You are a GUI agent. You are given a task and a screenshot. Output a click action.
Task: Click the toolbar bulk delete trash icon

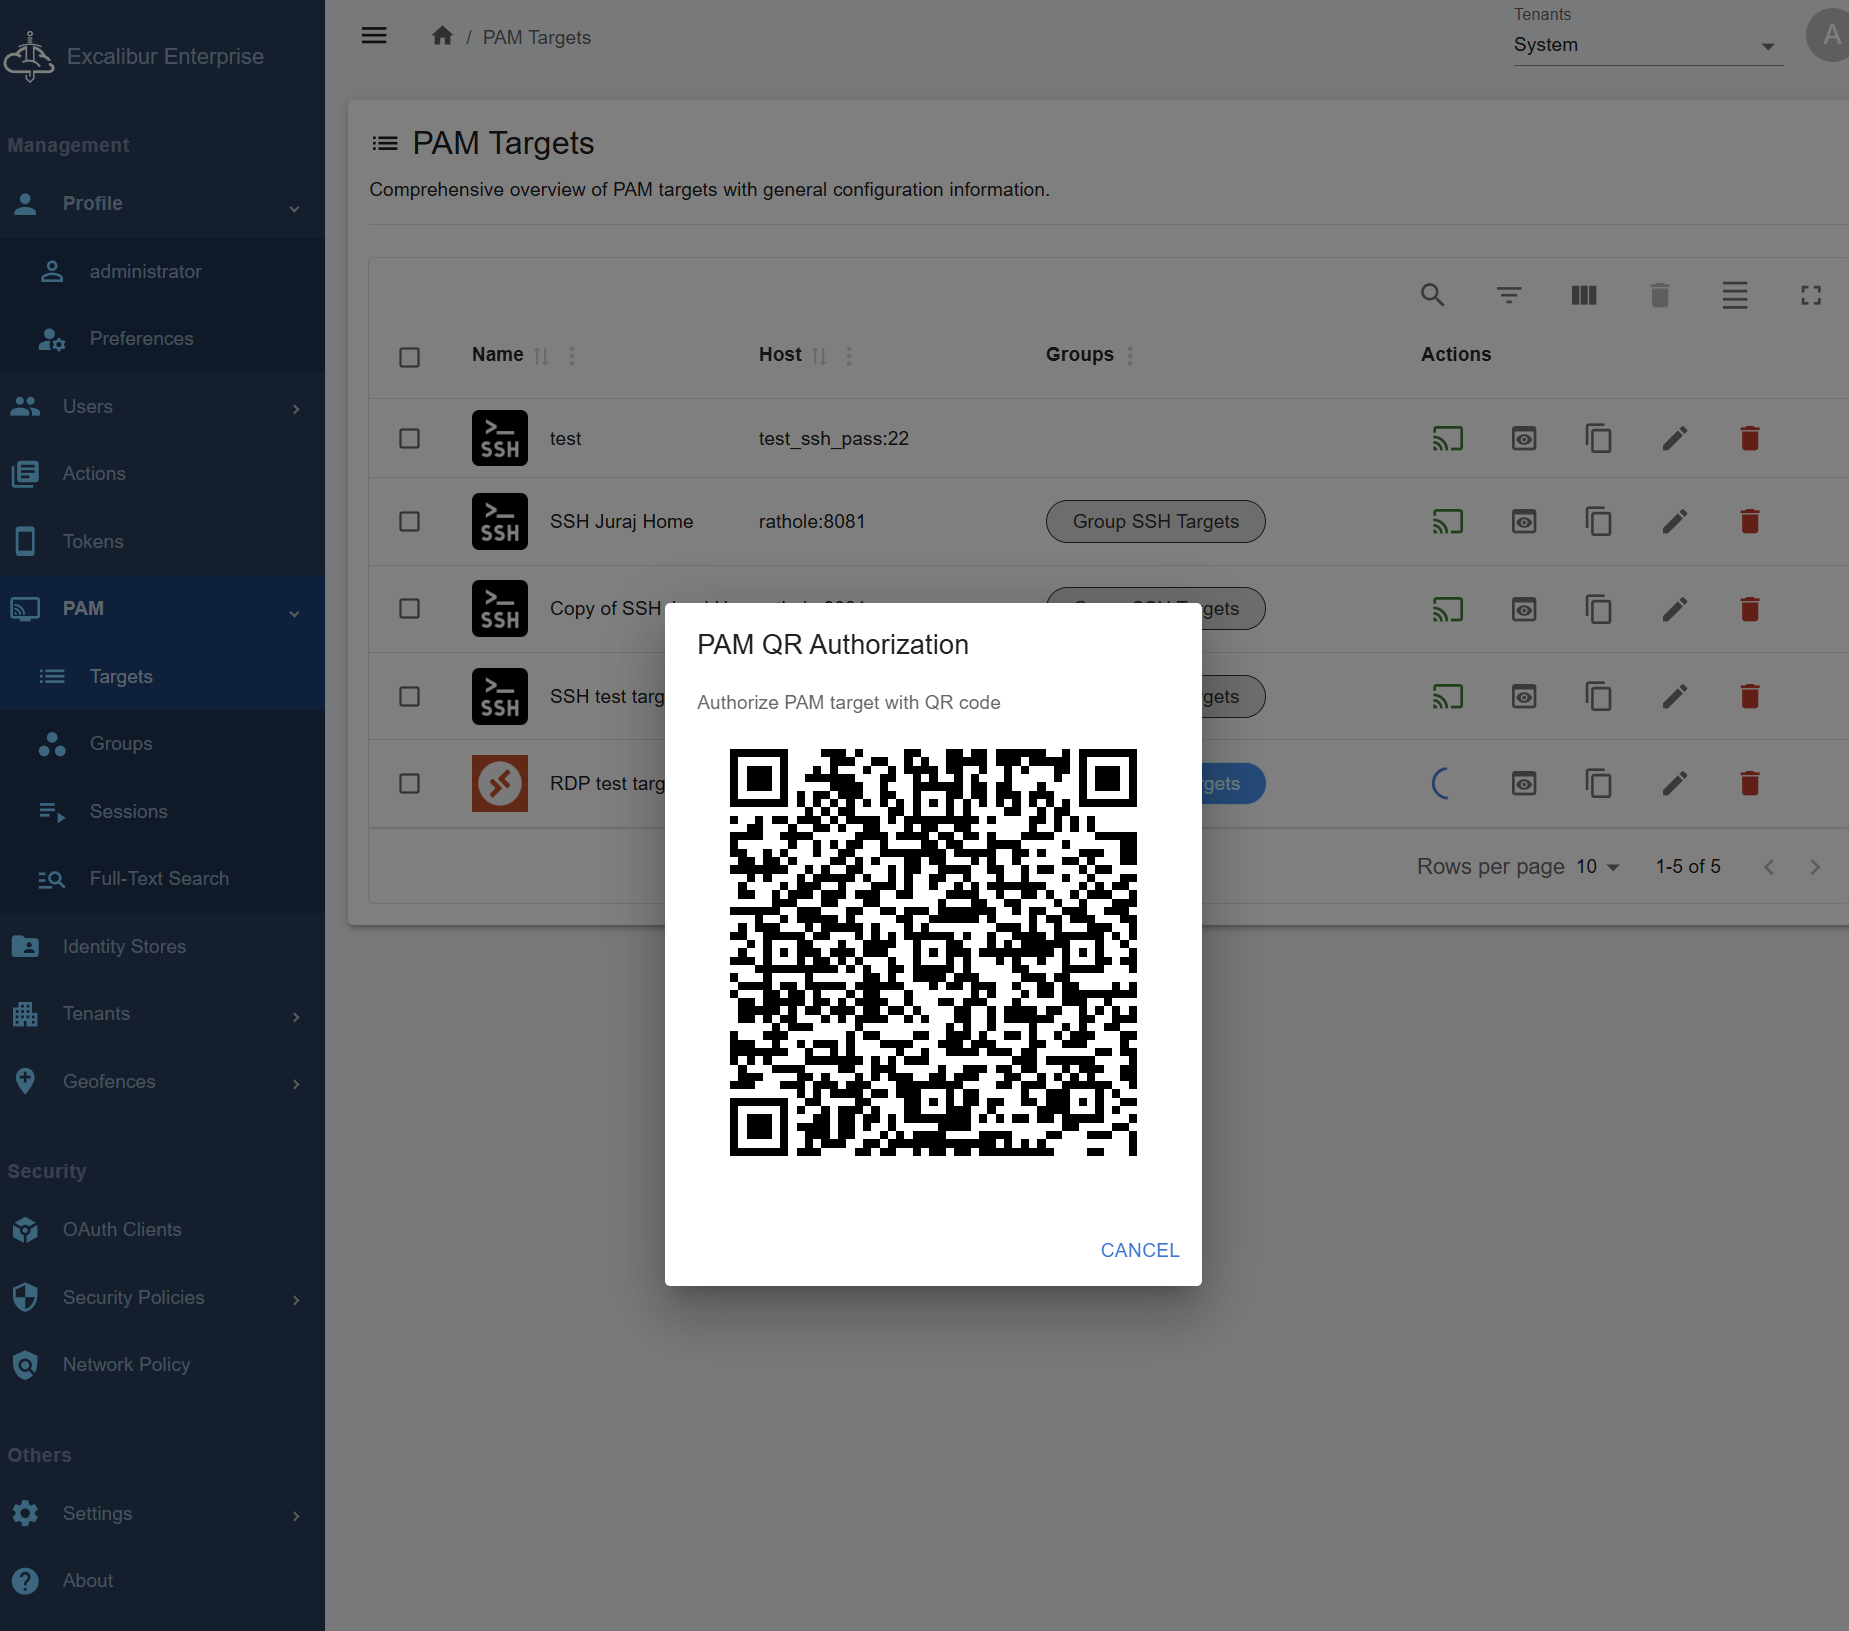pyautogui.click(x=1660, y=295)
